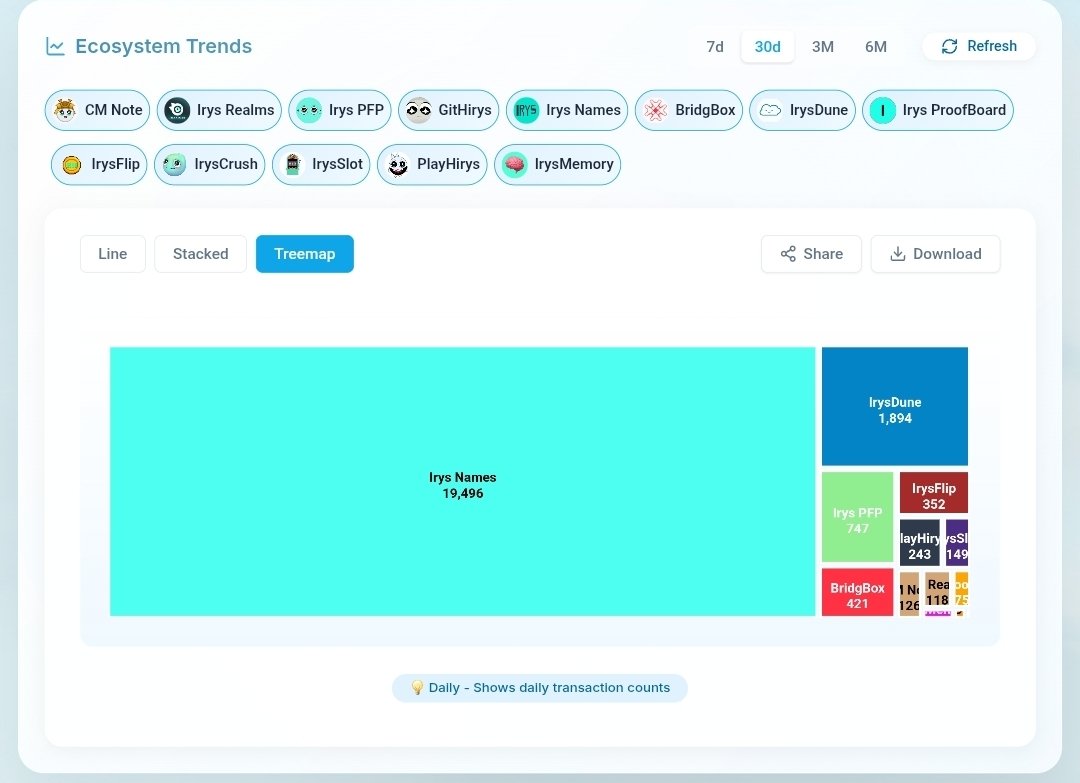Click the light green Irys PFP 747 block
1080x783 pixels.
[x=858, y=517]
